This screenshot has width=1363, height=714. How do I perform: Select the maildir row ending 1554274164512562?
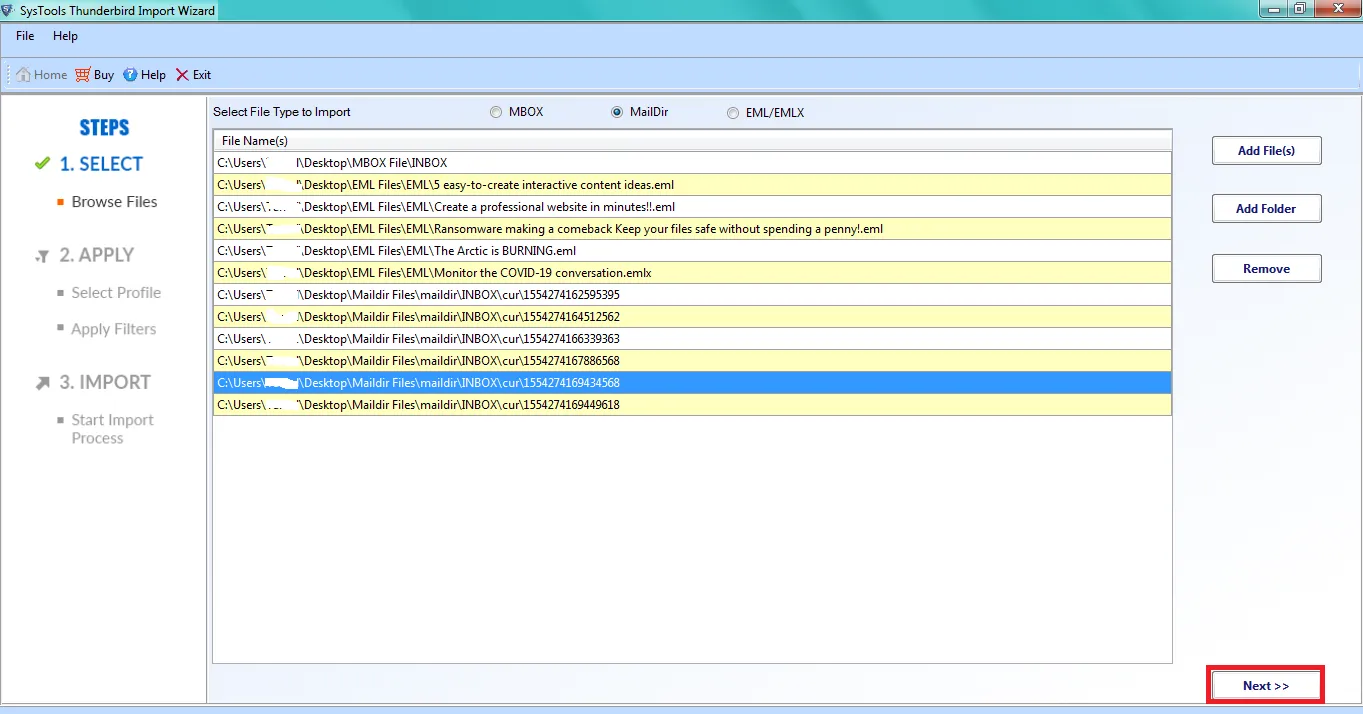[x=692, y=317]
